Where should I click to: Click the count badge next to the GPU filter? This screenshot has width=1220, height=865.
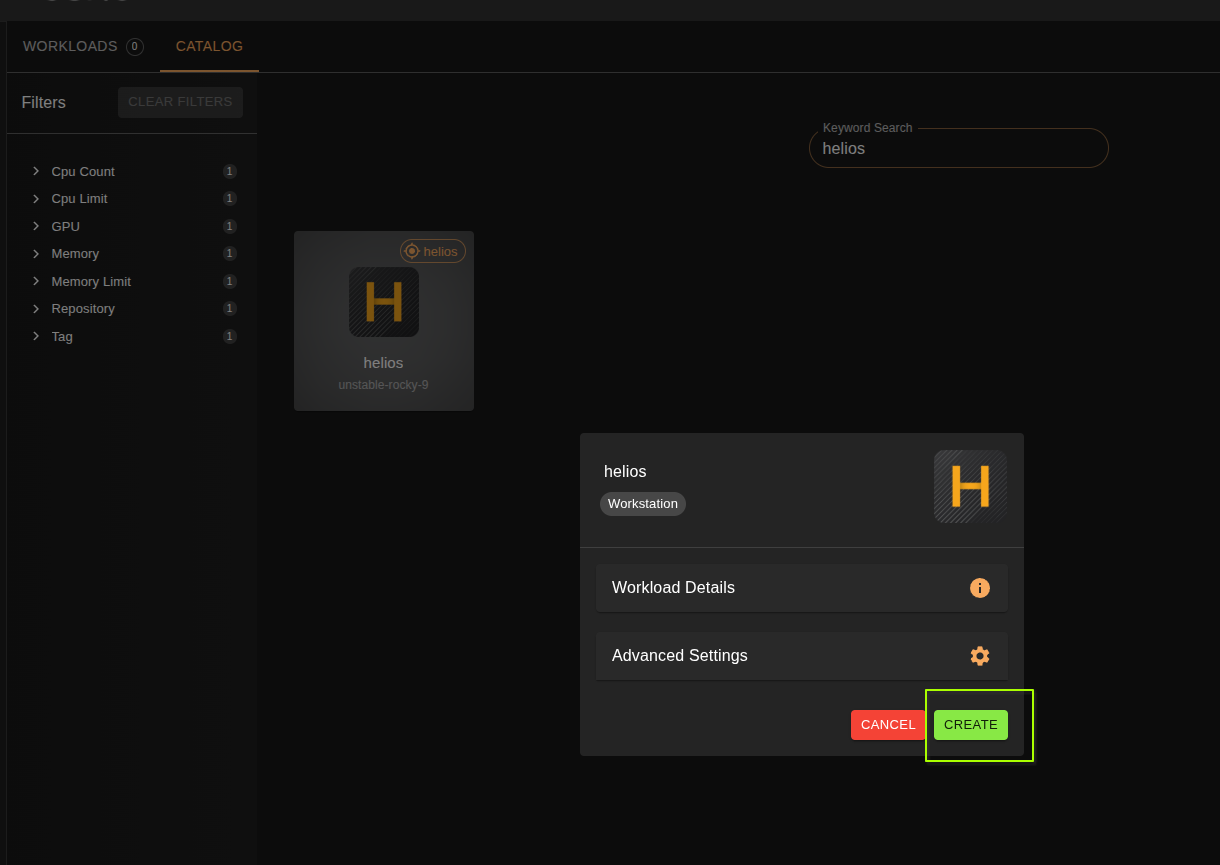click(x=230, y=226)
